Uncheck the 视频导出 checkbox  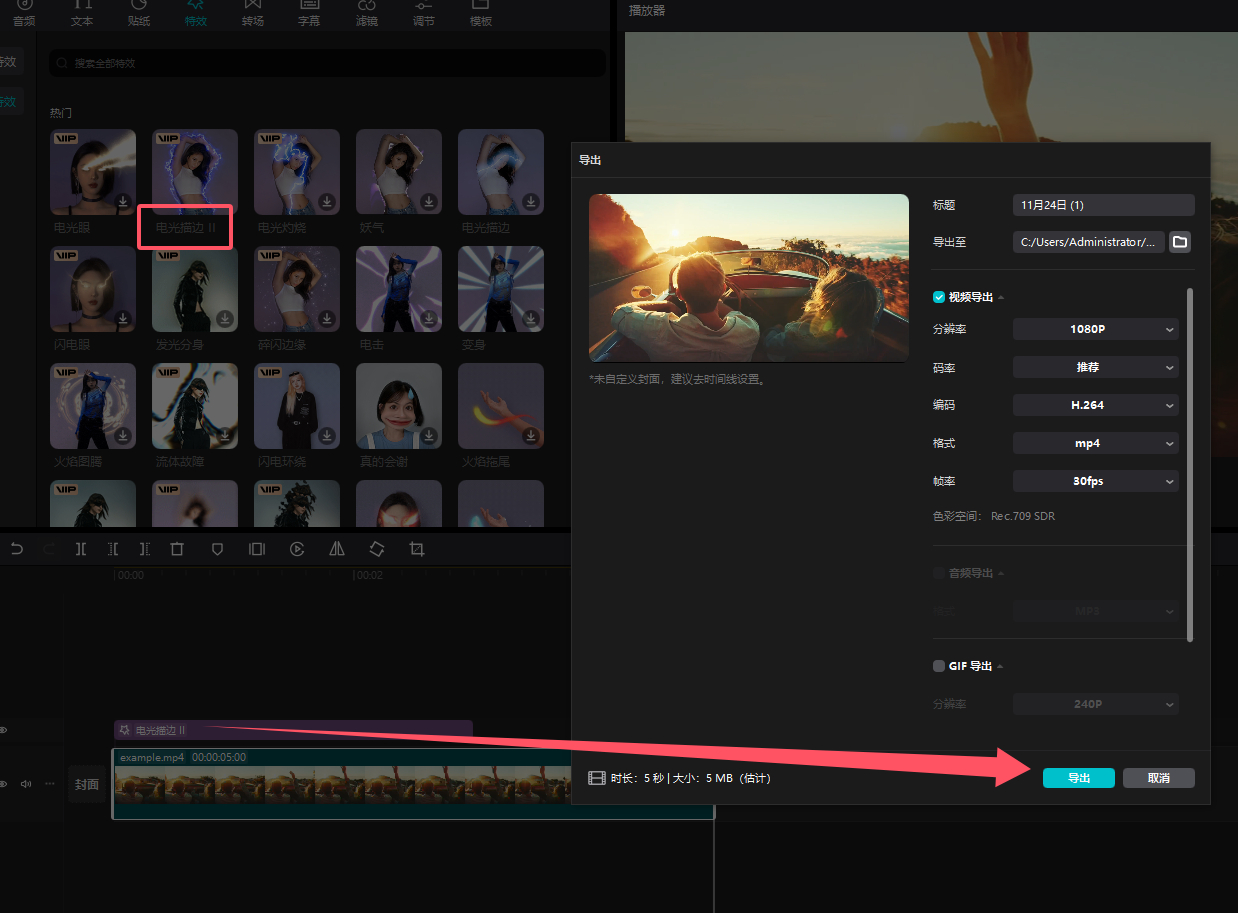tap(939, 297)
